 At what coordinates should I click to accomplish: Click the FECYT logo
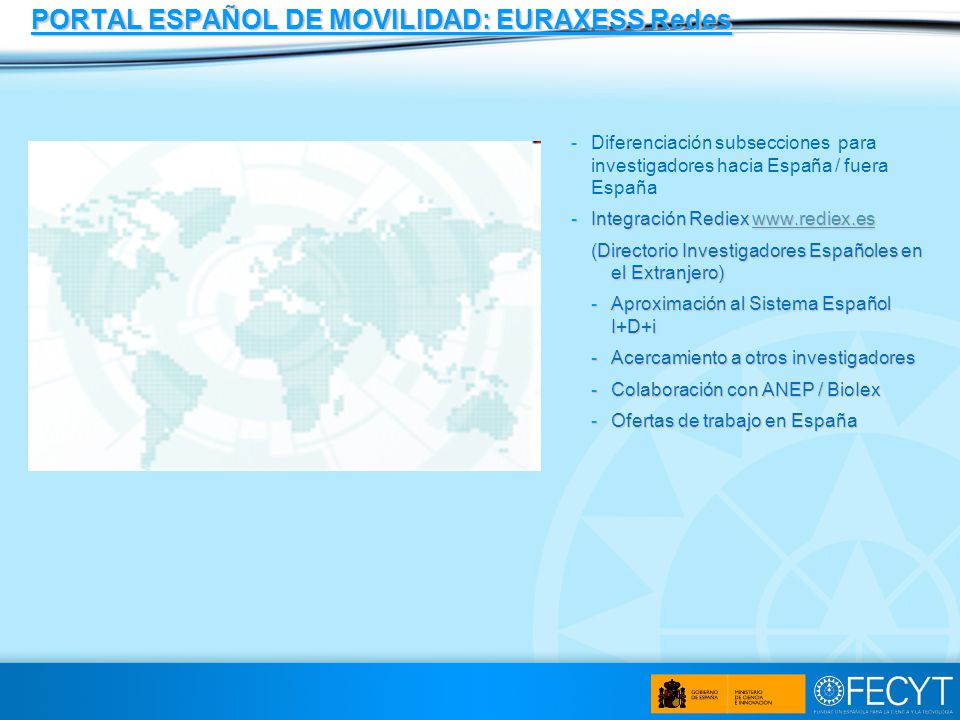(x=883, y=694)
